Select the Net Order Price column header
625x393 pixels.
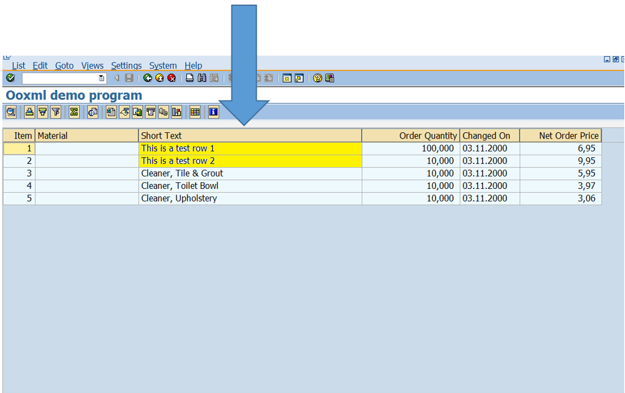[561, 136]
